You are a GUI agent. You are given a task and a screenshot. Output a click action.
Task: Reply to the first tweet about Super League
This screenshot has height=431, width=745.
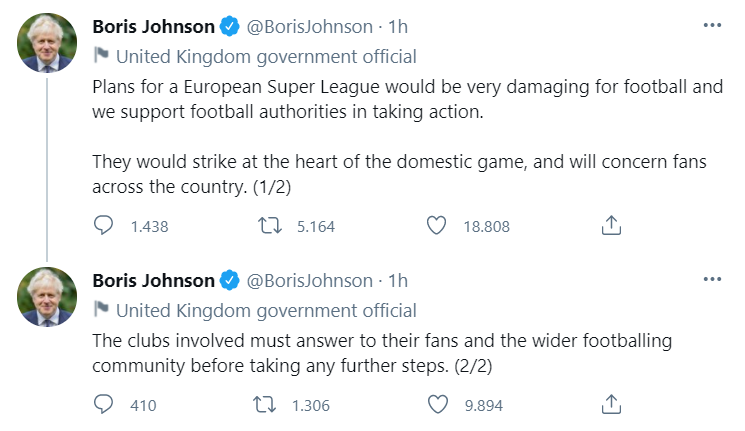(104, 226)
